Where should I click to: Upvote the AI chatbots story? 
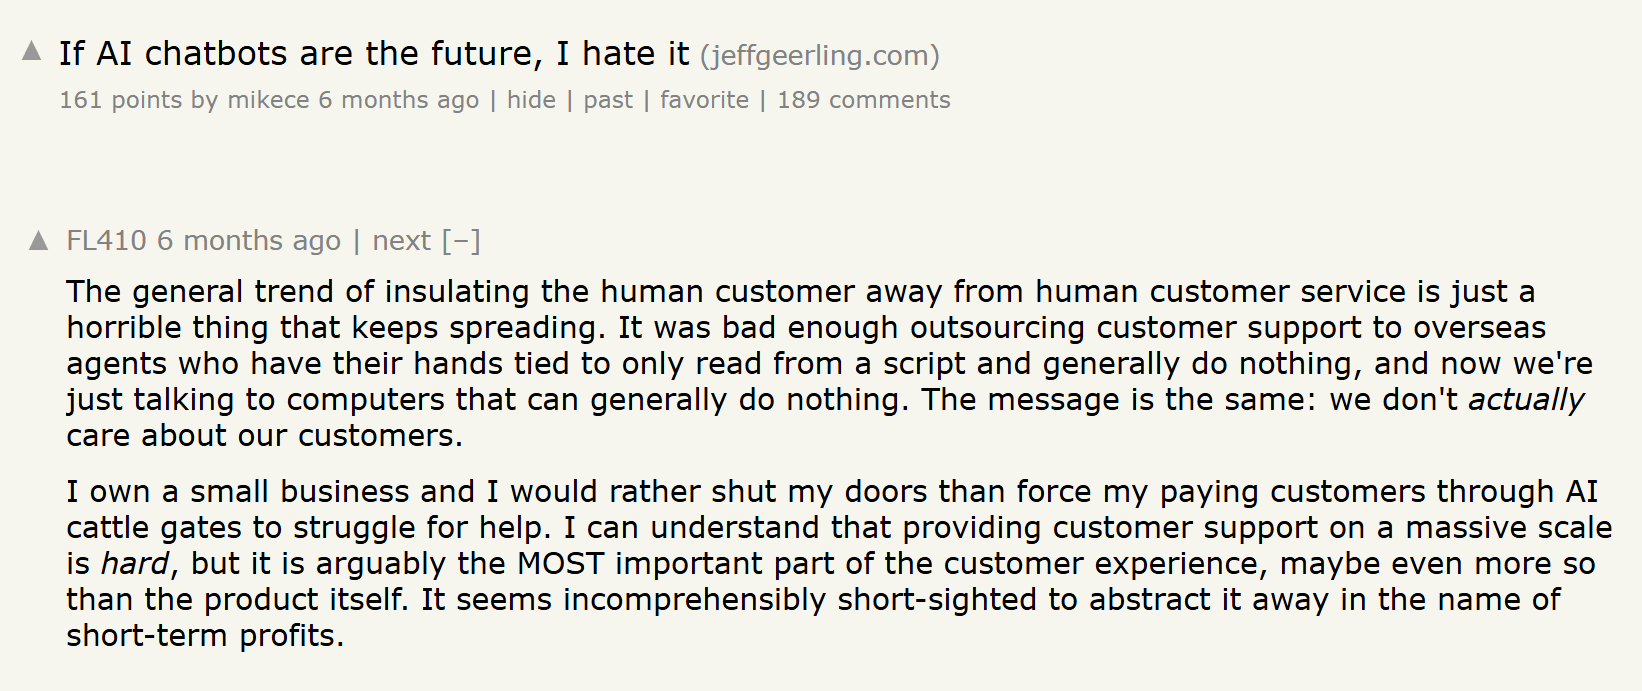(32, 51)
